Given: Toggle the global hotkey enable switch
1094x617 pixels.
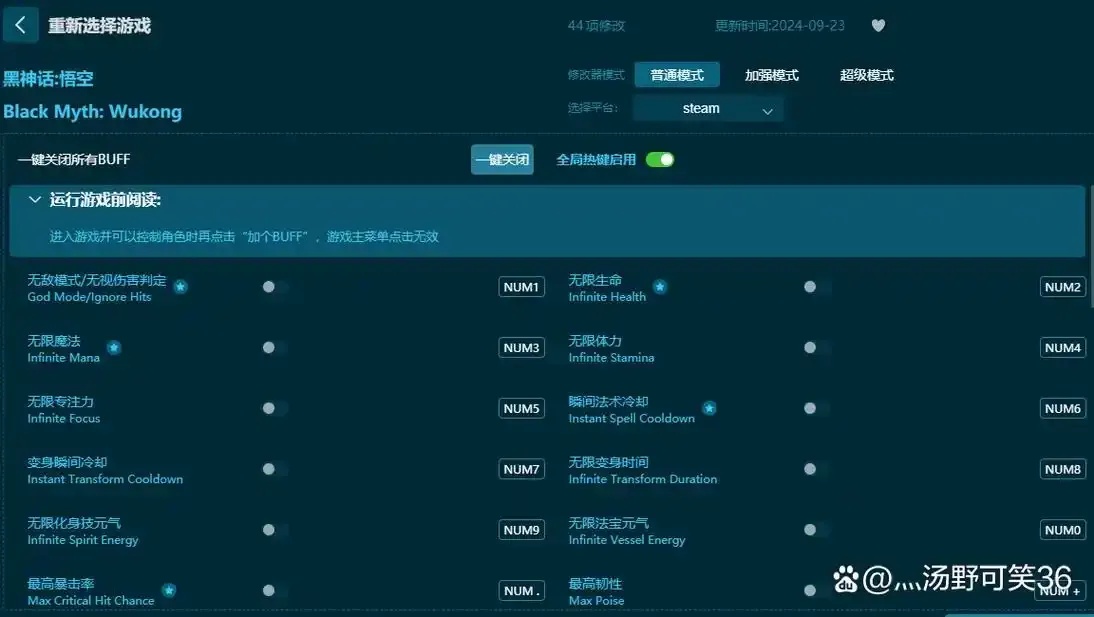Looking at the screenshot, I should coord(660,160).
